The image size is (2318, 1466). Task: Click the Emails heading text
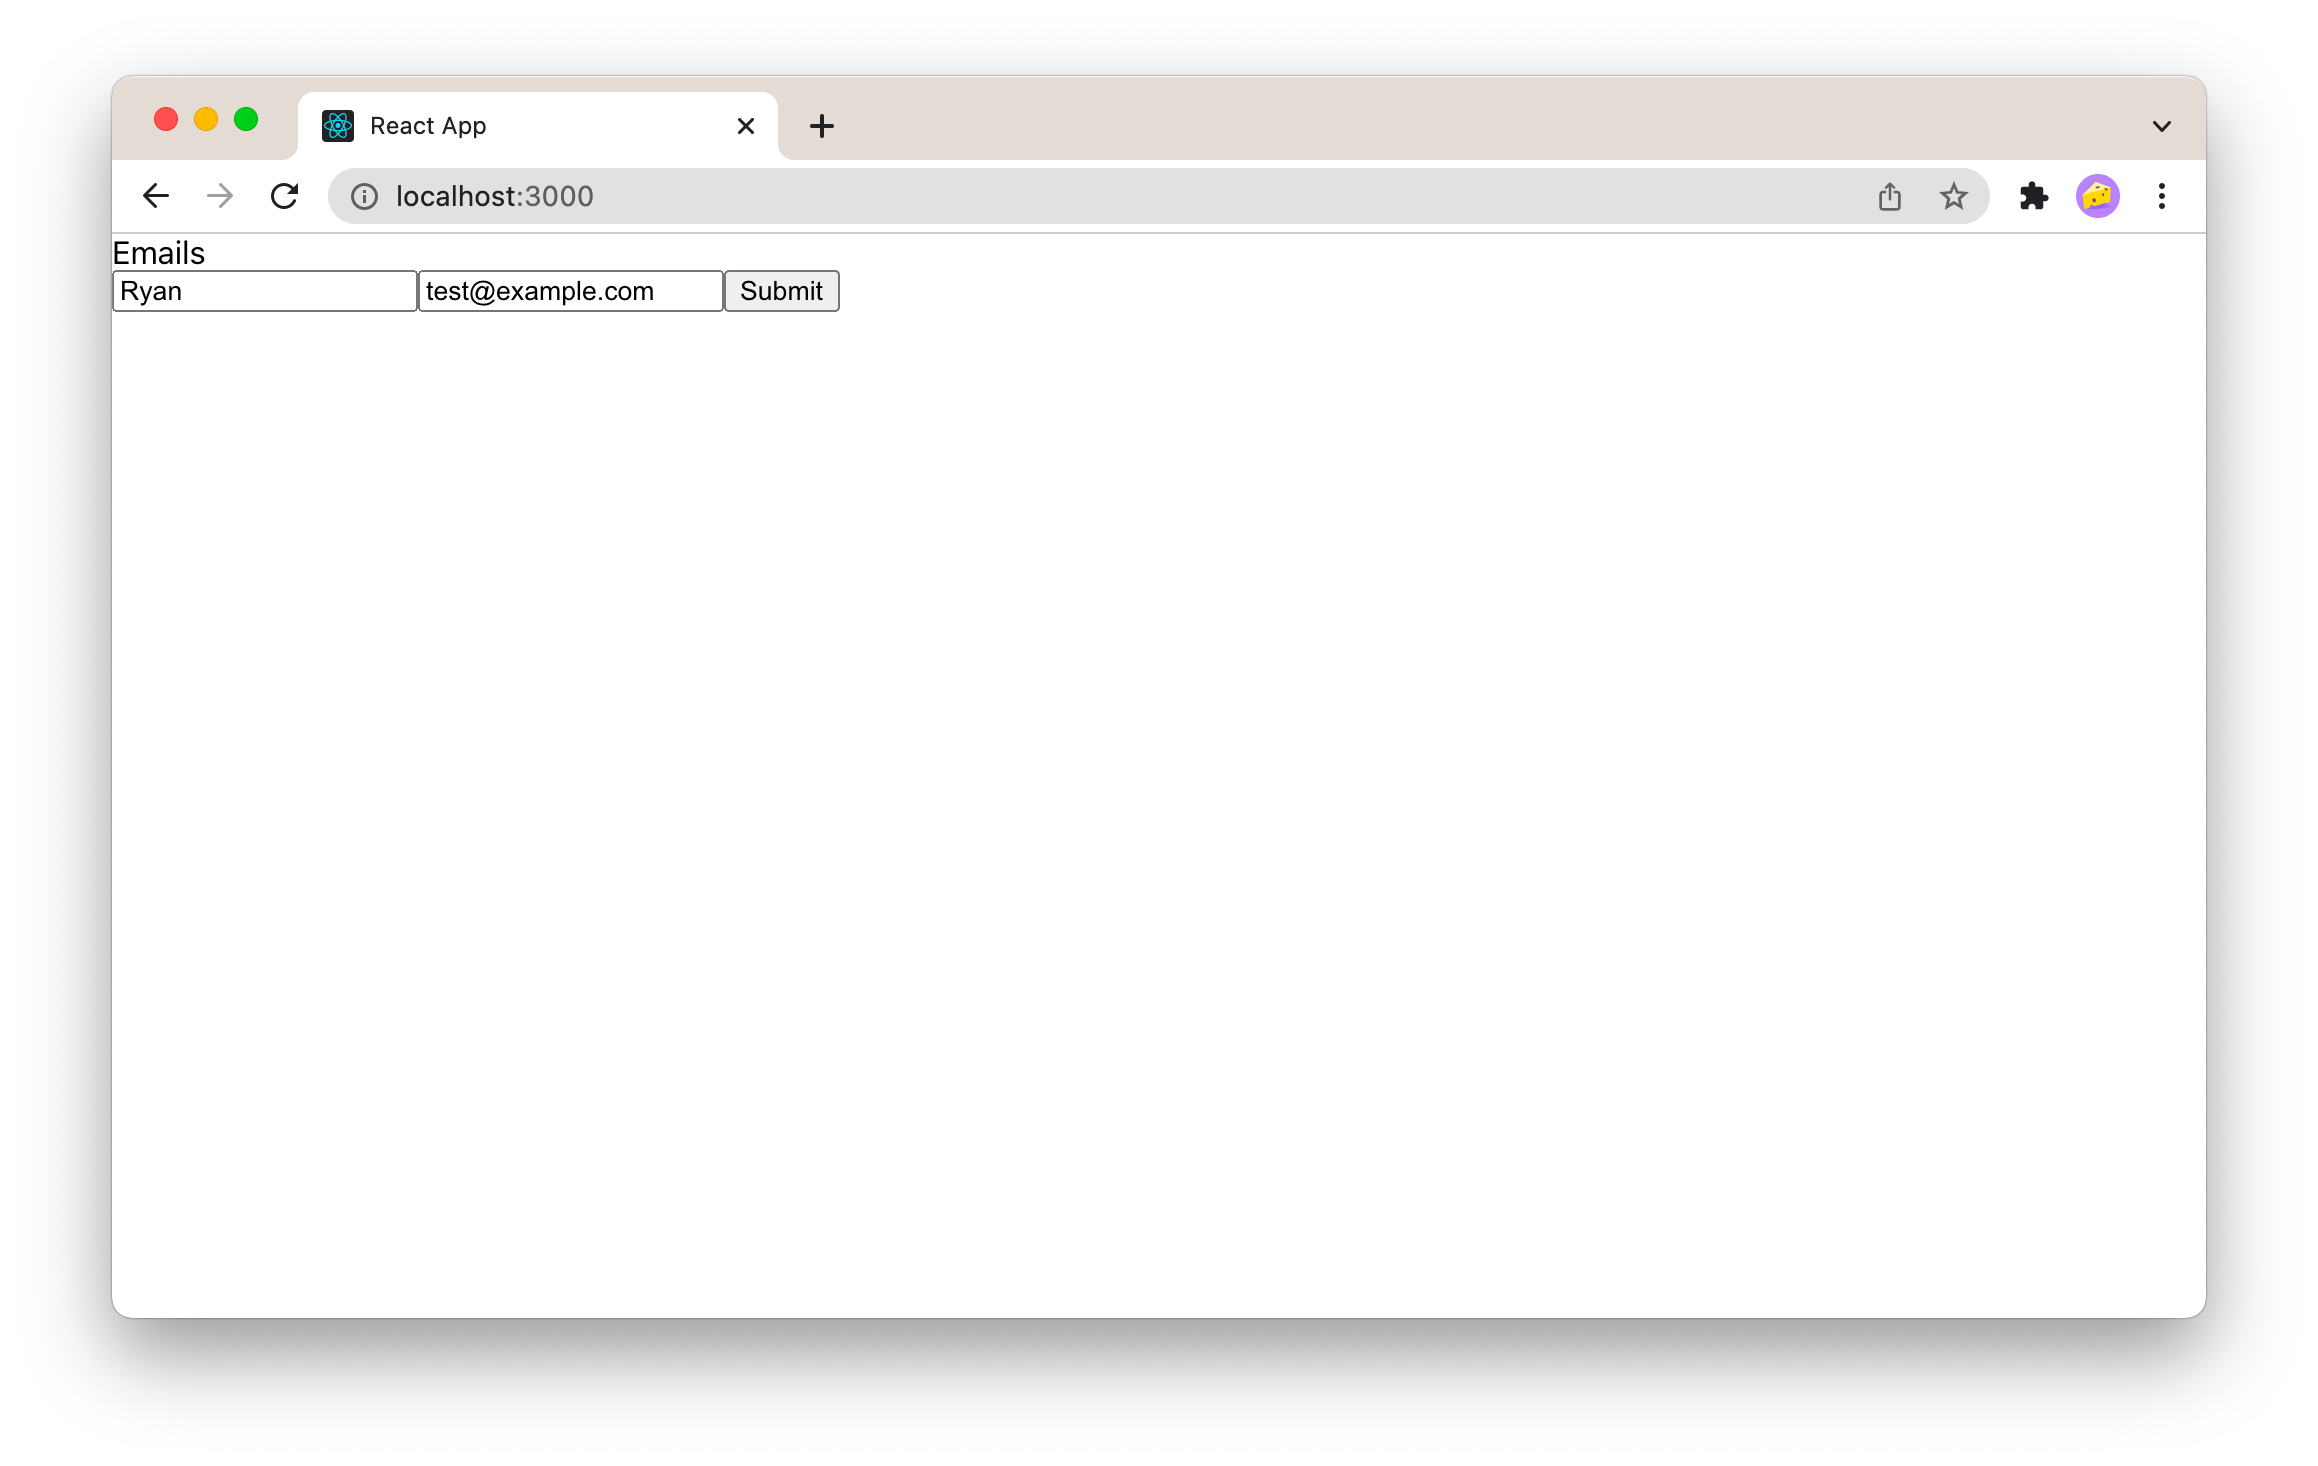pyautogui.click(x=160, y=252)
